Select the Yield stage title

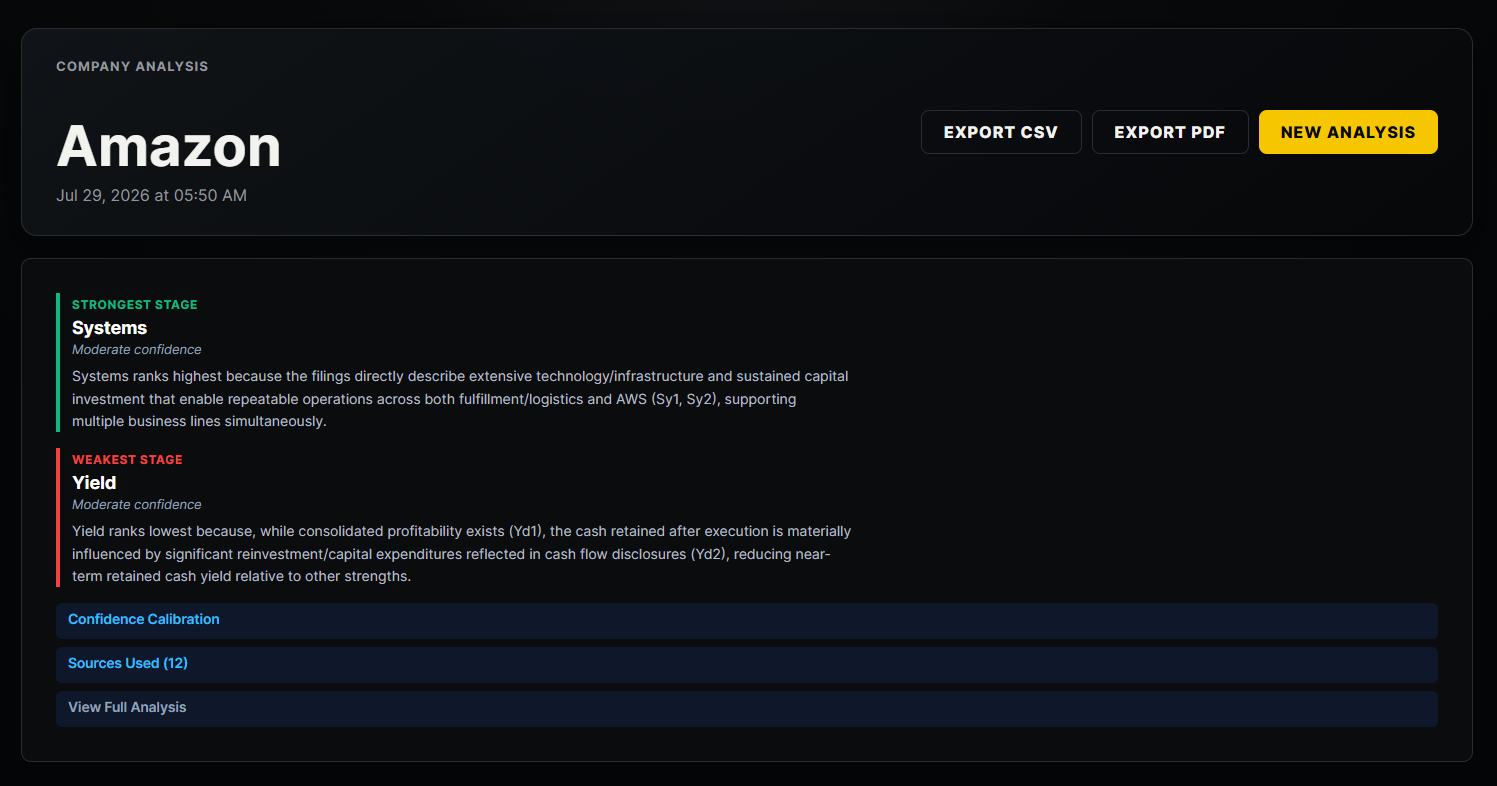pos(94,483)
